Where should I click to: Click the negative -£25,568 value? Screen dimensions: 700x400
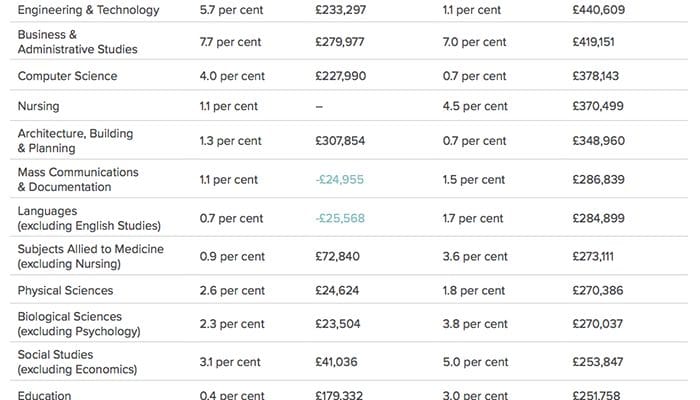coord(340,218)
